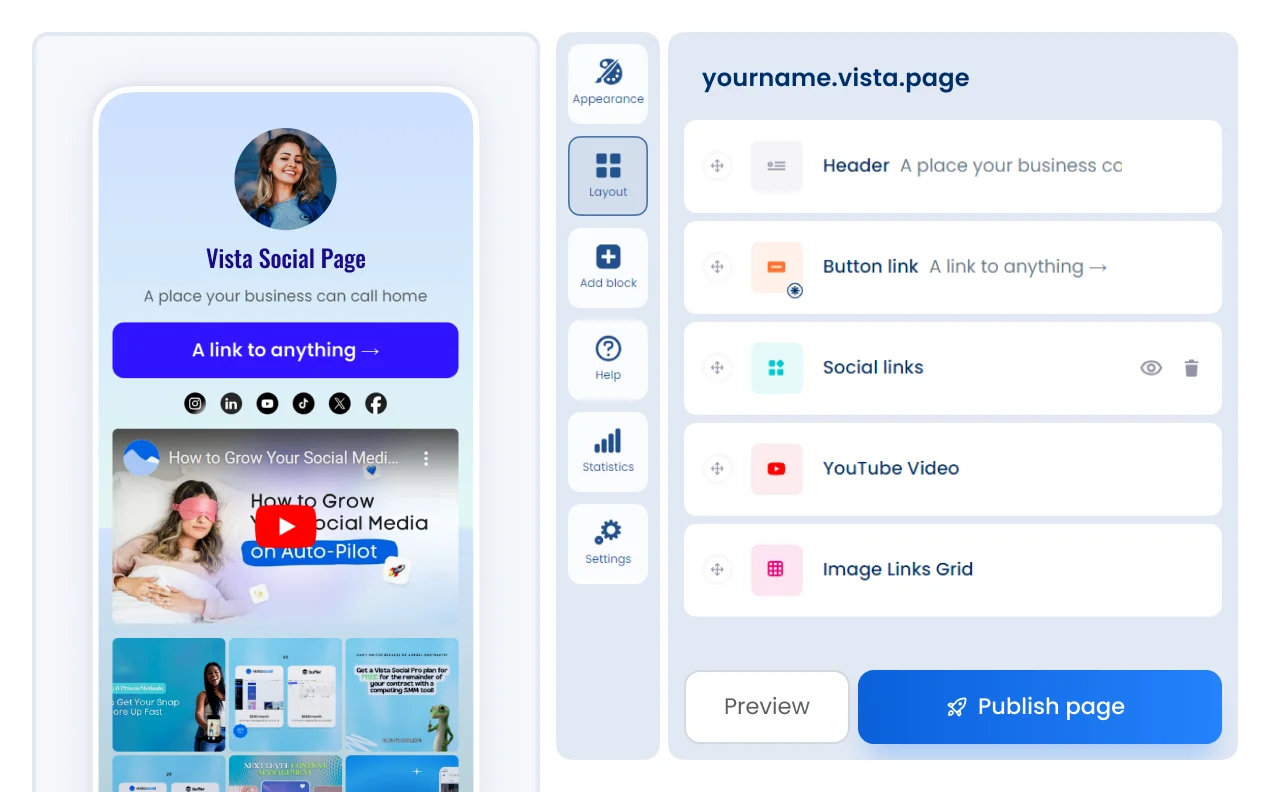Toggle visibility of Social links block
The image size is (1270, 792).
point(1151,368)
